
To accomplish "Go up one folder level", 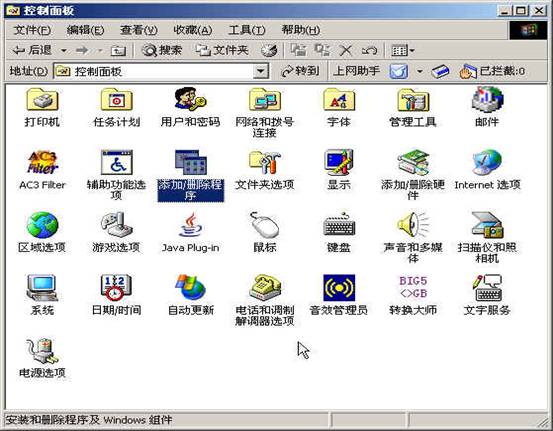I will point(118,51).
